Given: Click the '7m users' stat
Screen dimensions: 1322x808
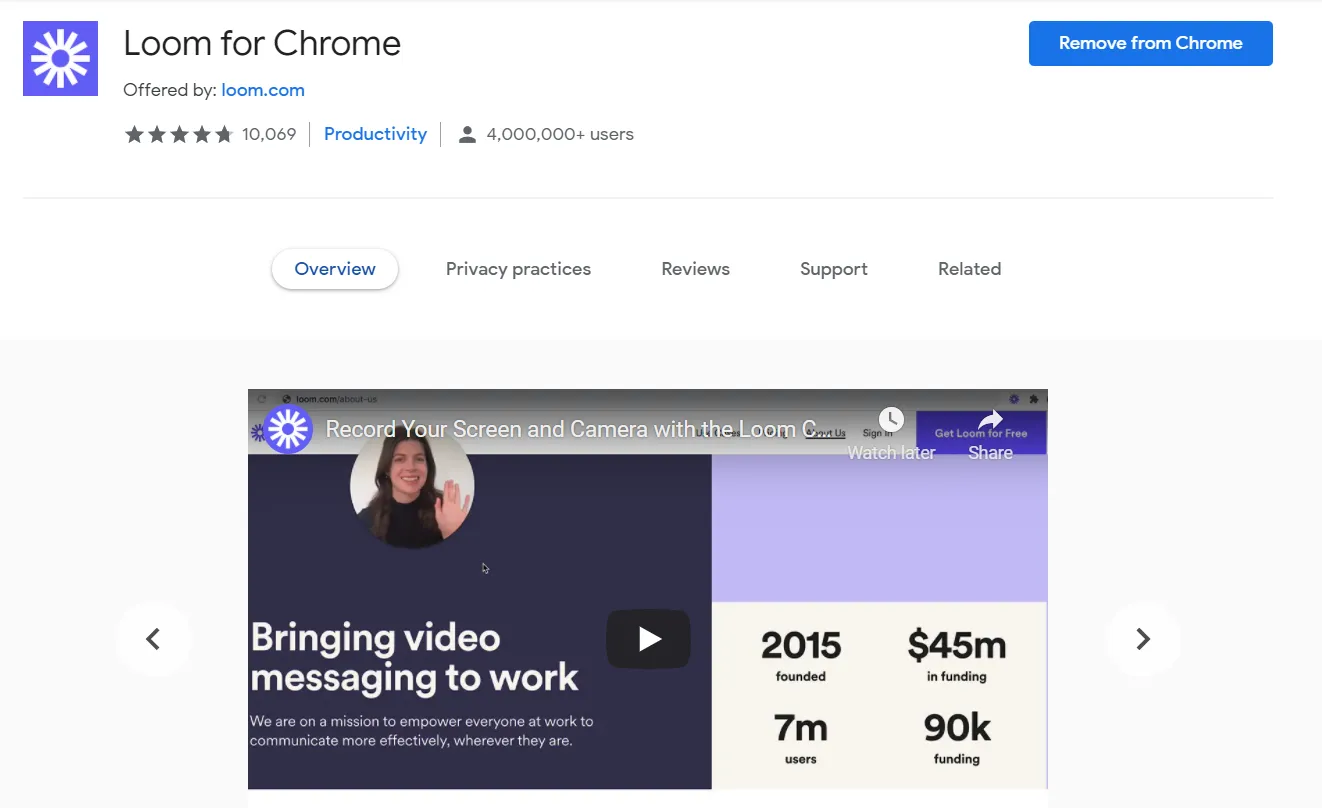Looking at the screenshot, I should click(x=801, y=738).
